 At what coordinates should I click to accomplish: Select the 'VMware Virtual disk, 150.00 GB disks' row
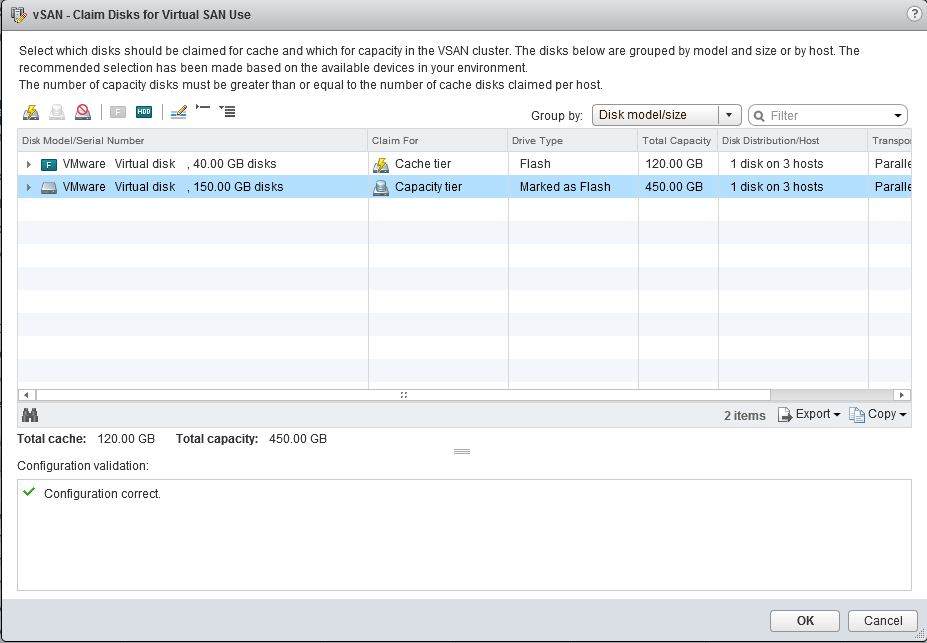(464, 187)
